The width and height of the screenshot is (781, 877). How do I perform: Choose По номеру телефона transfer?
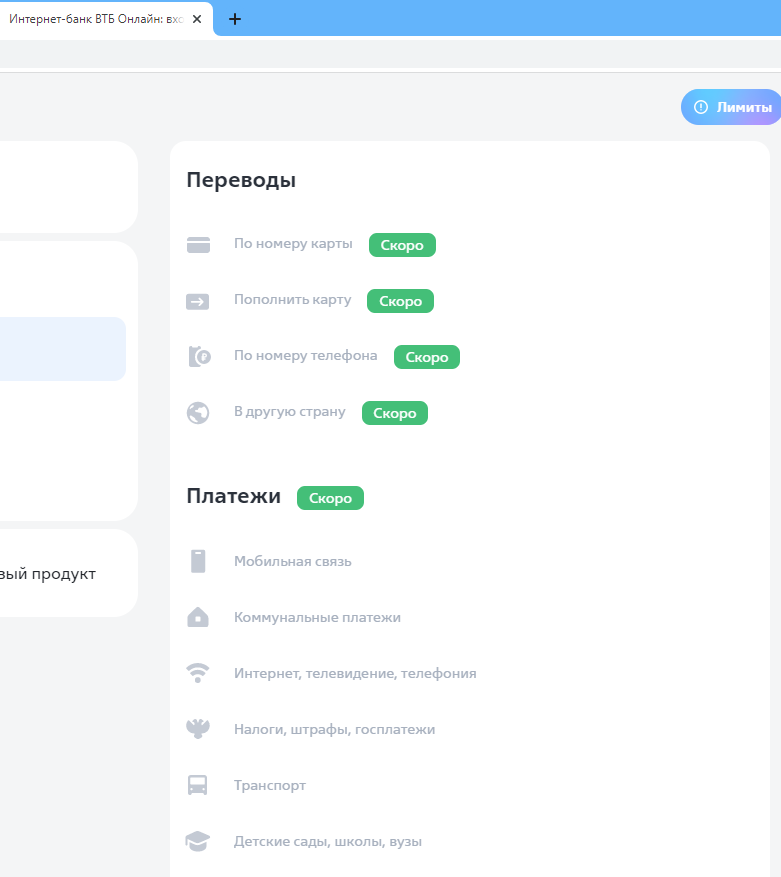click(305, 355)
